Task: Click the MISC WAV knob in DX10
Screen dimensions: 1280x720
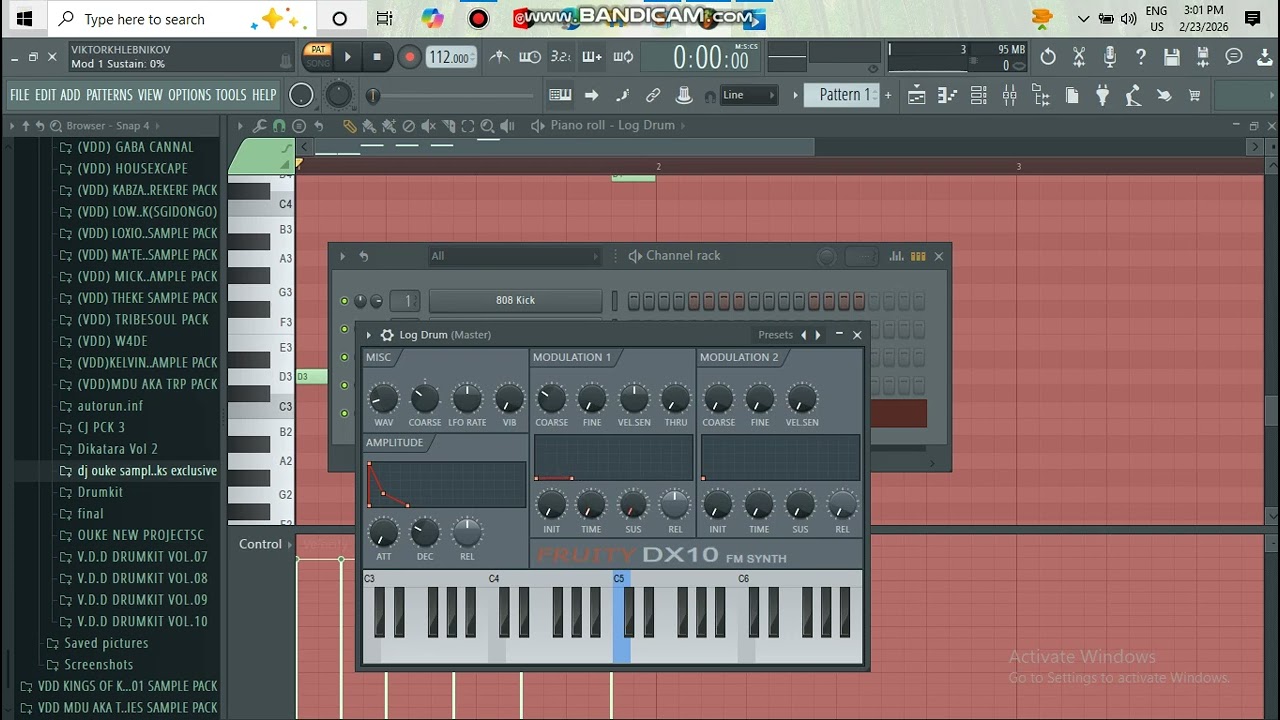Action: click(x=383, y=399)
